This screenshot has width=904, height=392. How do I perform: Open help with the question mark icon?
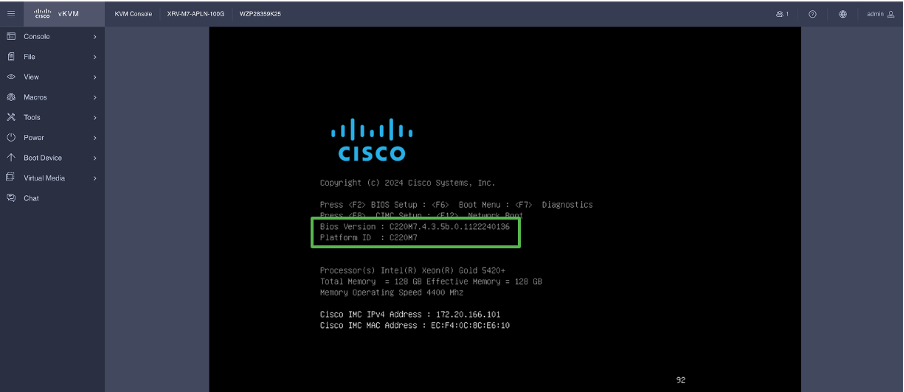(x=812, y=14)
